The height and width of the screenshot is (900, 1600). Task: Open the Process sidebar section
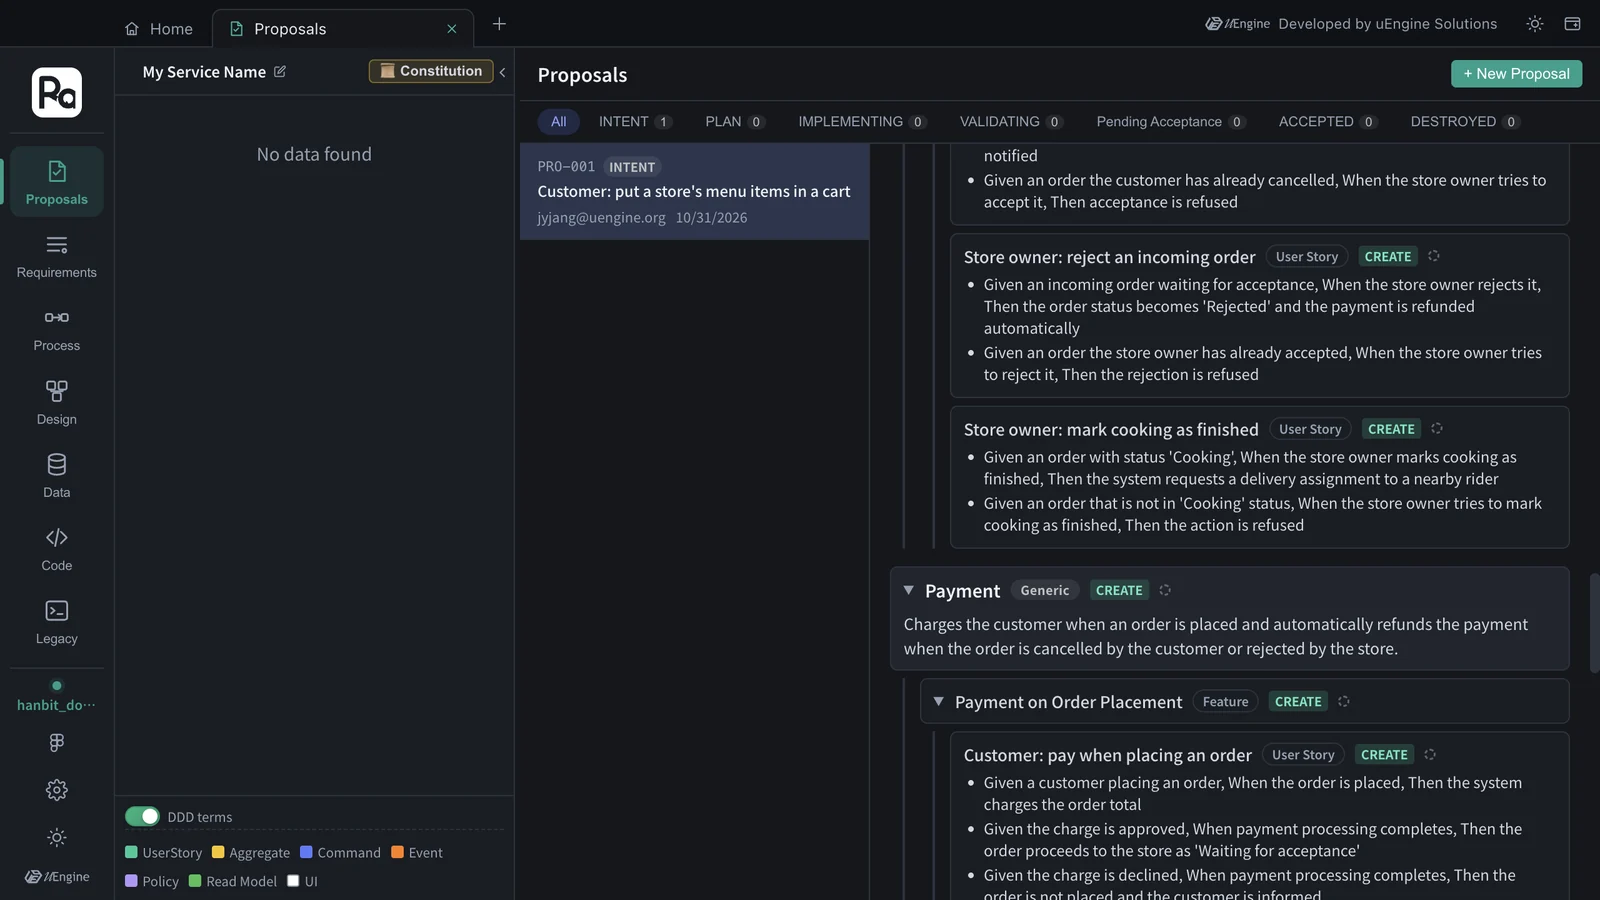57,330
